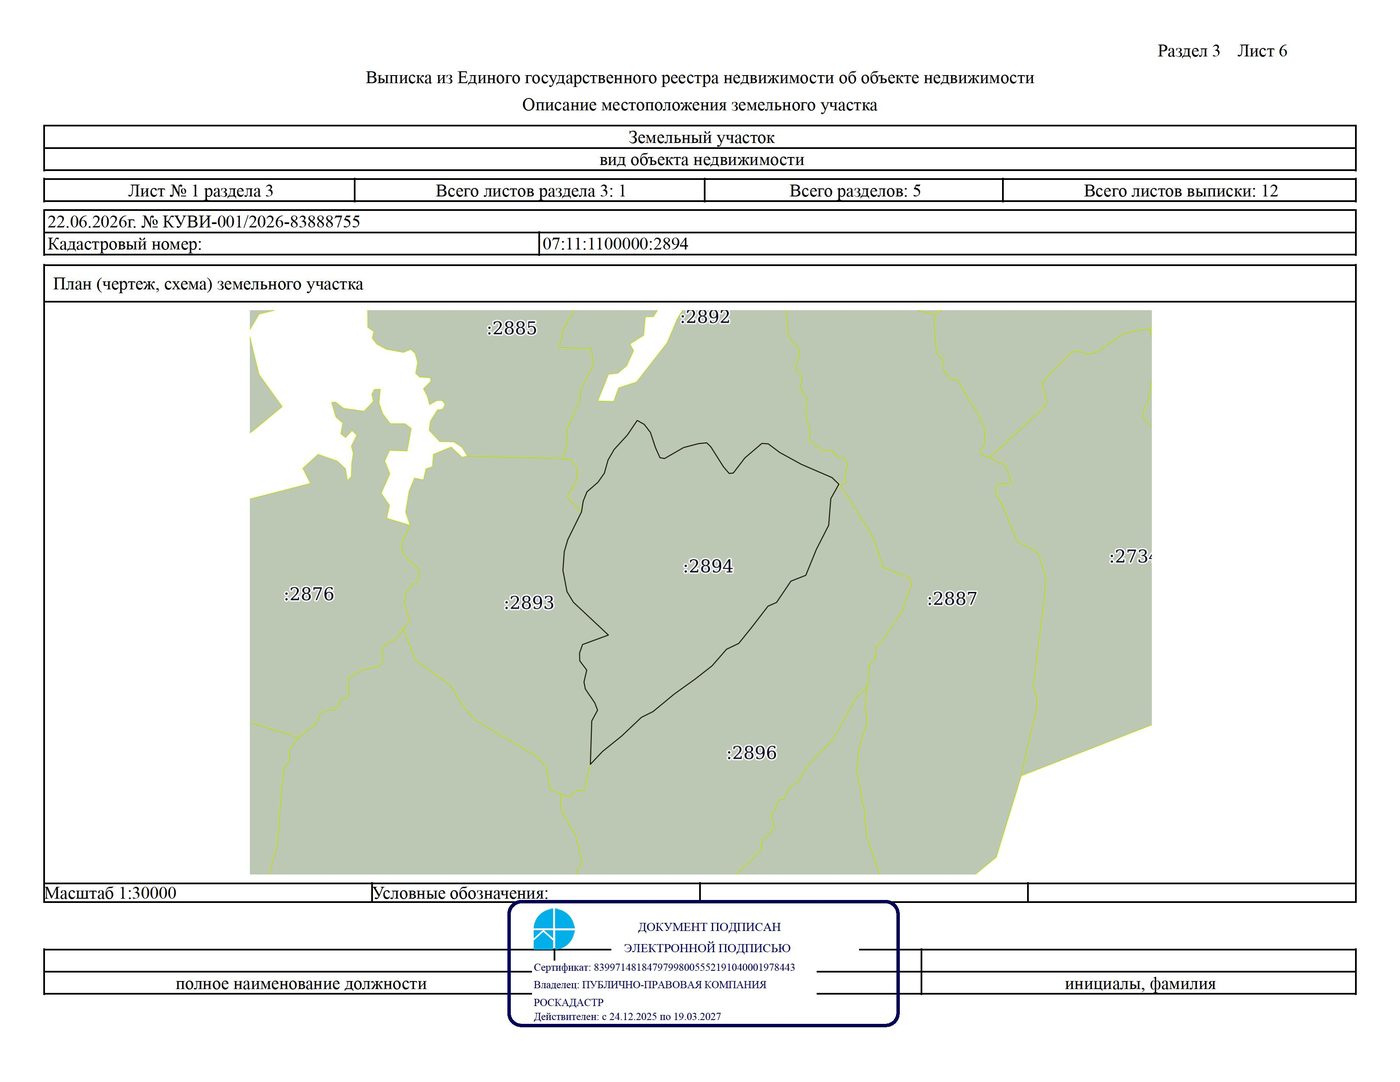This screenshot has width=1400, height=1082.
Task: Click the 'Раздел 3 Лист 6' page header
Action: click(1222, 51)
